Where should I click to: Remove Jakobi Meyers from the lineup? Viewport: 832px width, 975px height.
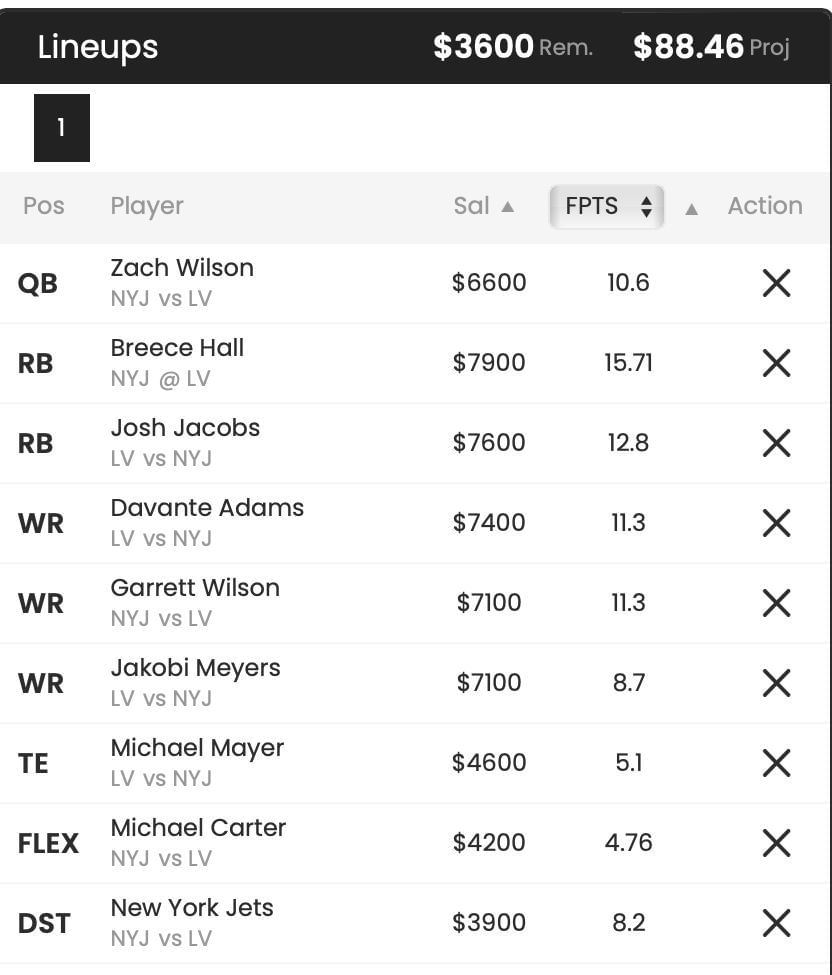(776, 683)
